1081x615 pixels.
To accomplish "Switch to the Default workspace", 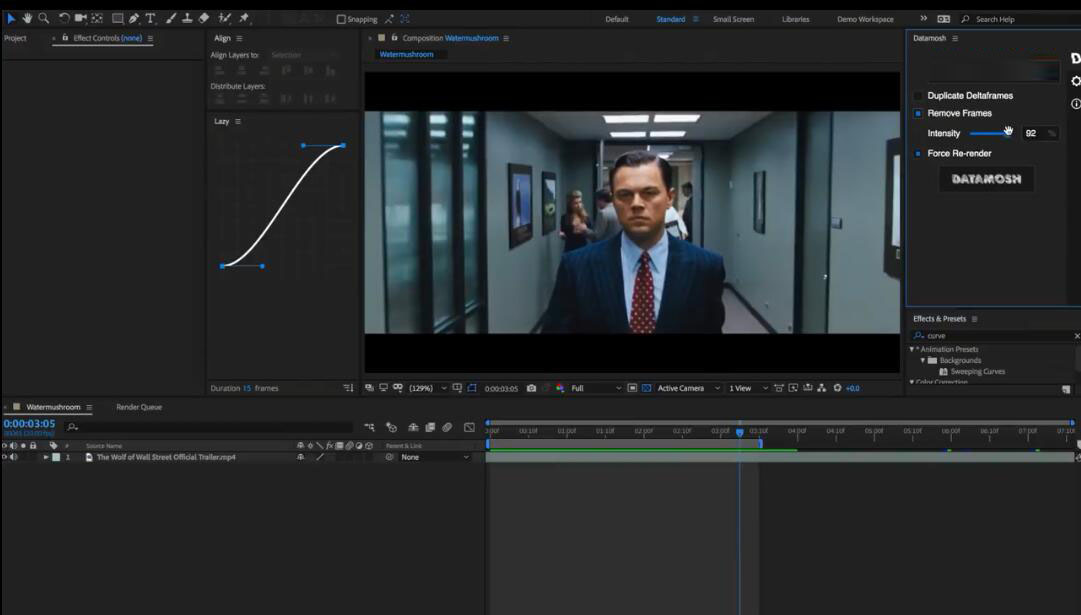I will (617, 19).
